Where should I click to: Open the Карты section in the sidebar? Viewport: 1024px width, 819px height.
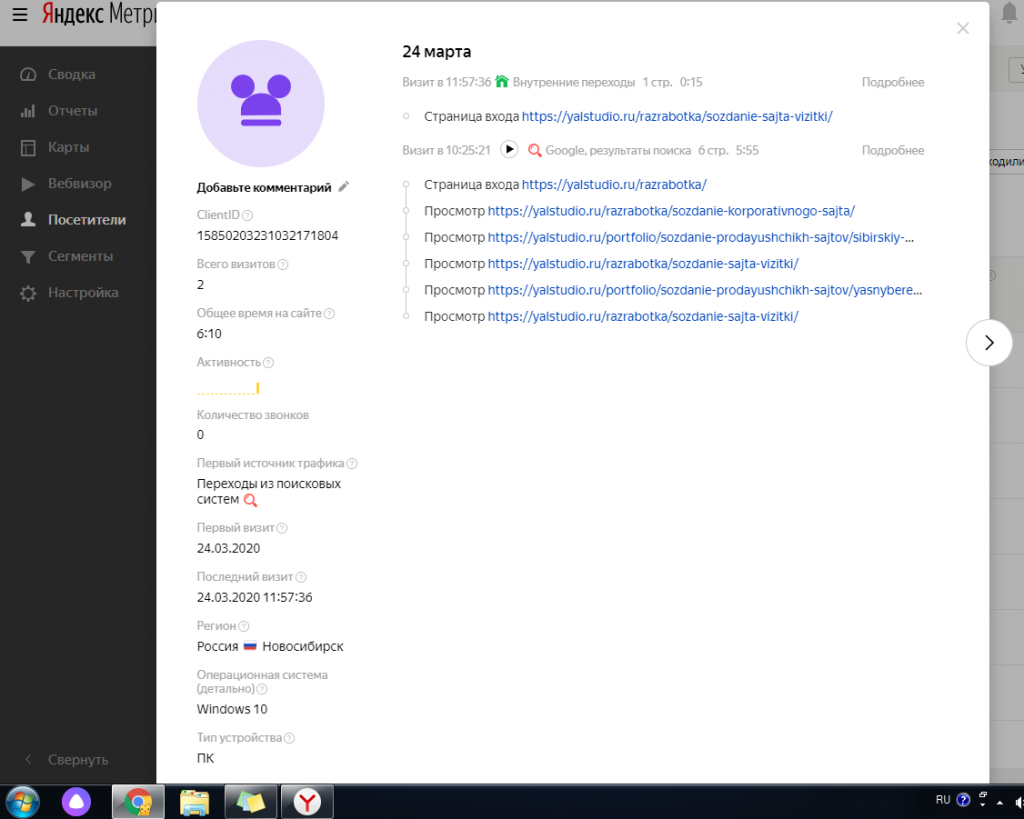pyautogui.click(x=68, y=148)
